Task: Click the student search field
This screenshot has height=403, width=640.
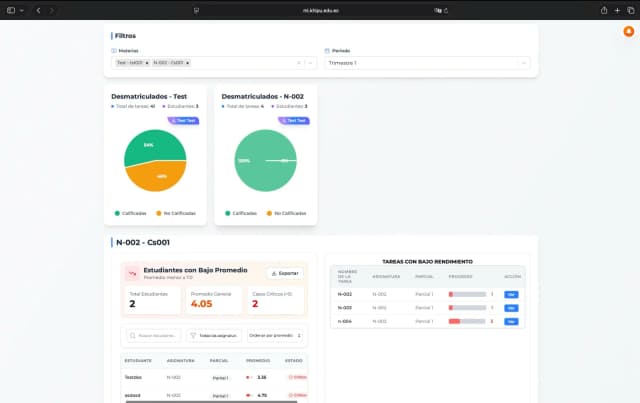Action: click(x=153, y=336)
